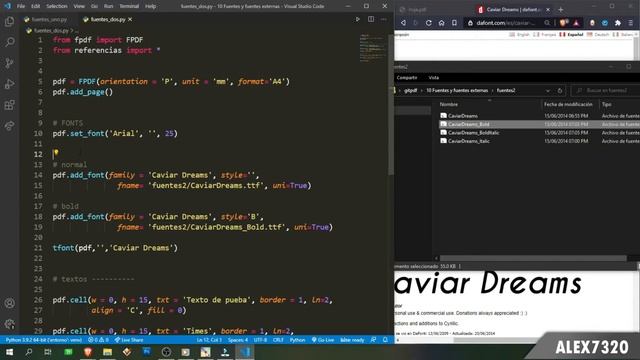
Task: Expand the File Explorer address path dropdown
Action: pyautogui.click(x=547, y=91)
